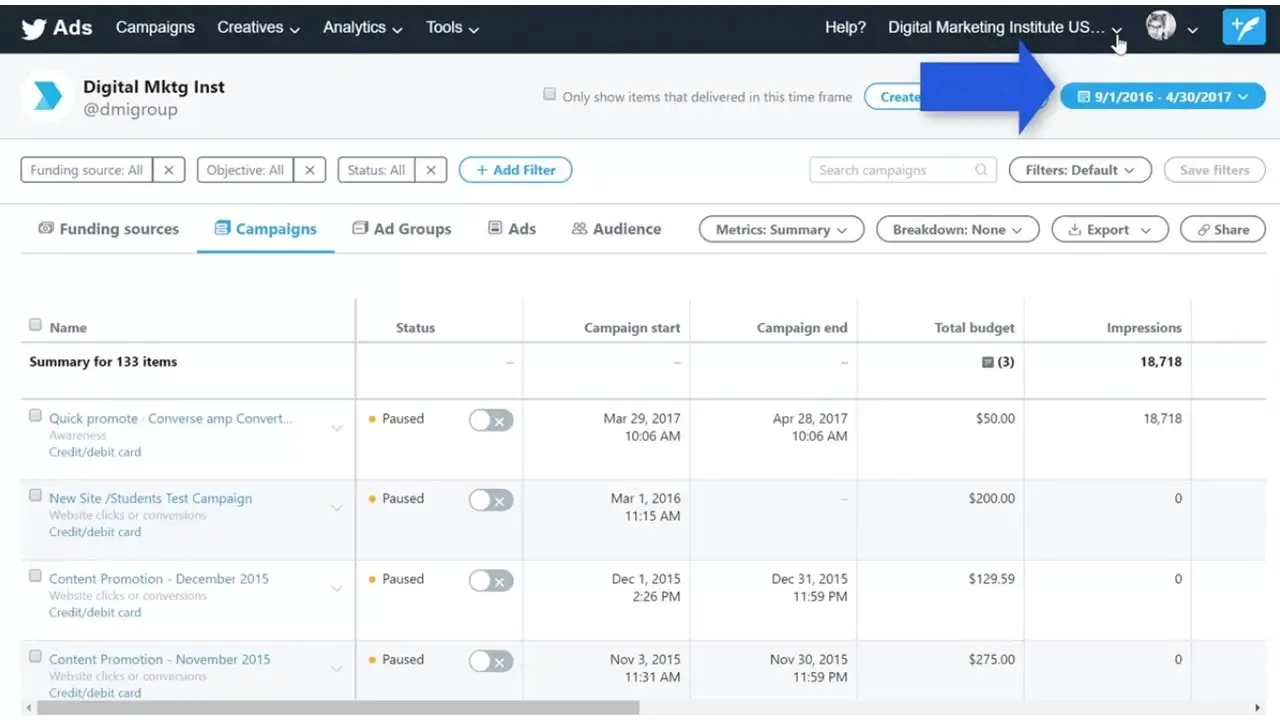Open the compose tweet feather icon

tap(1244, 28)
